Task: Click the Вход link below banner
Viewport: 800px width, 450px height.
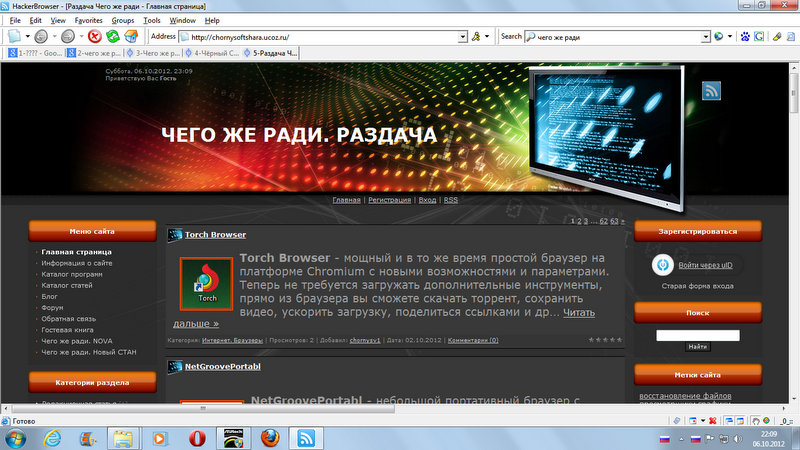Action: click(x=428, y=200)
